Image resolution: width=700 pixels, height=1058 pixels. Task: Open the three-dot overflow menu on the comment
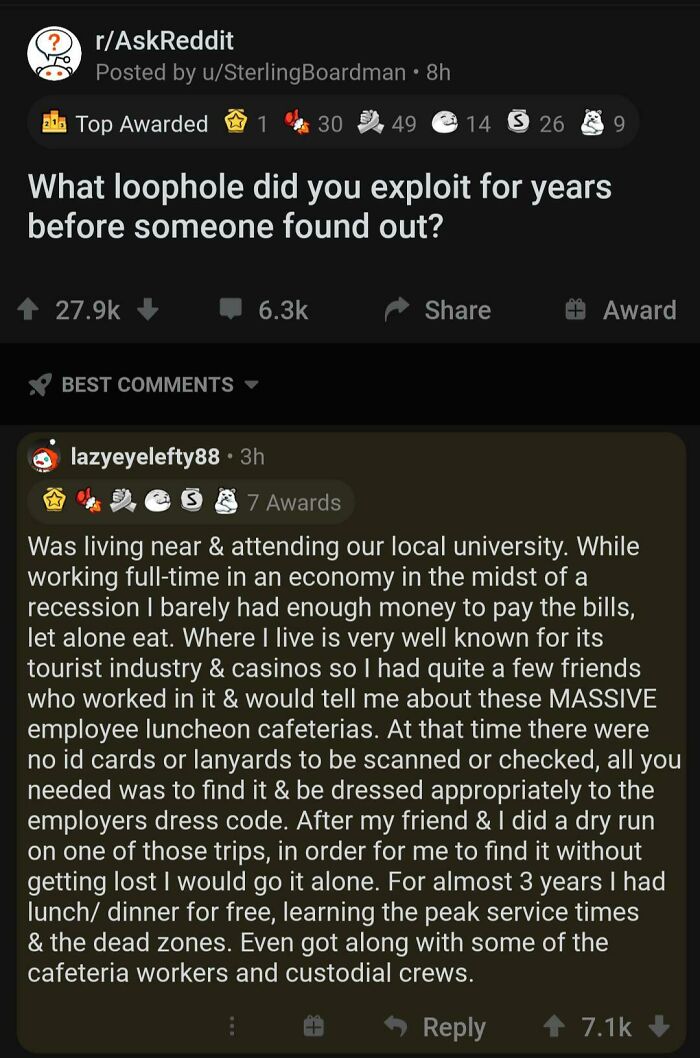point(232,1027)
